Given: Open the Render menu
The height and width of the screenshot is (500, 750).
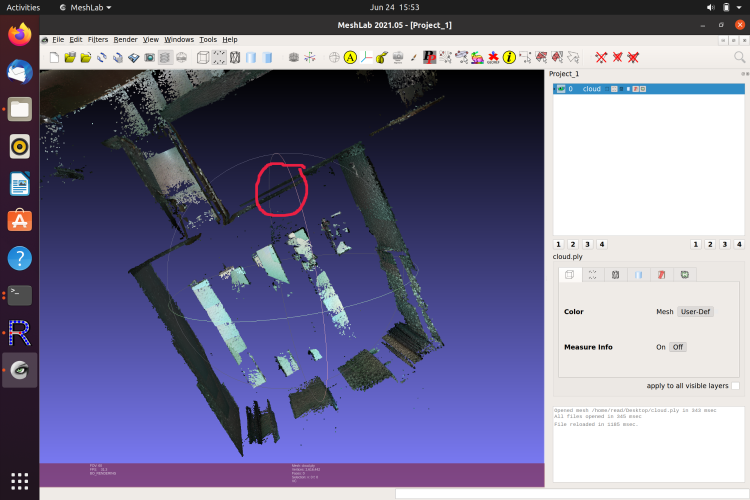Looking at the screenshot, I should (125, 39).
